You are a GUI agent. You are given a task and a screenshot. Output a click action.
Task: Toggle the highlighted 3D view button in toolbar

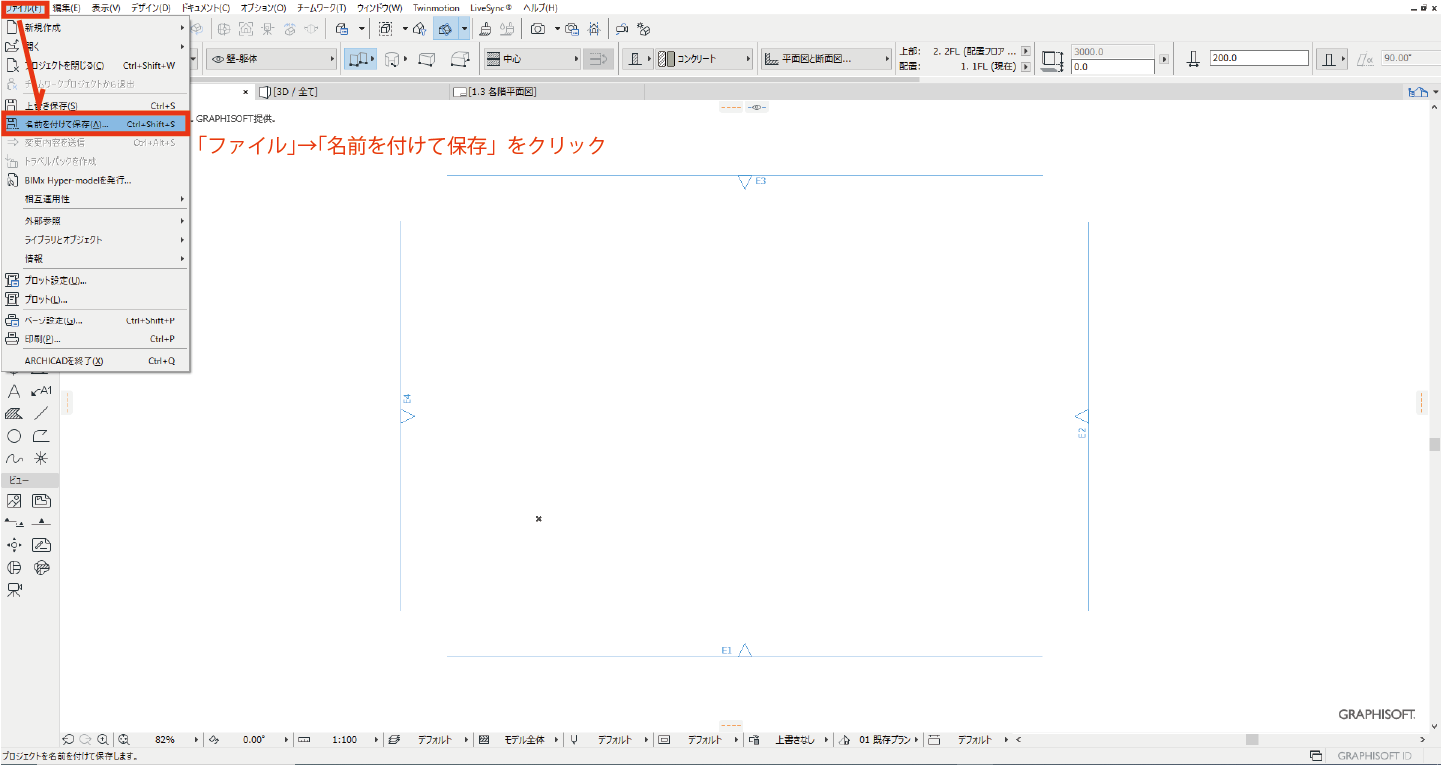click(445, 29)
